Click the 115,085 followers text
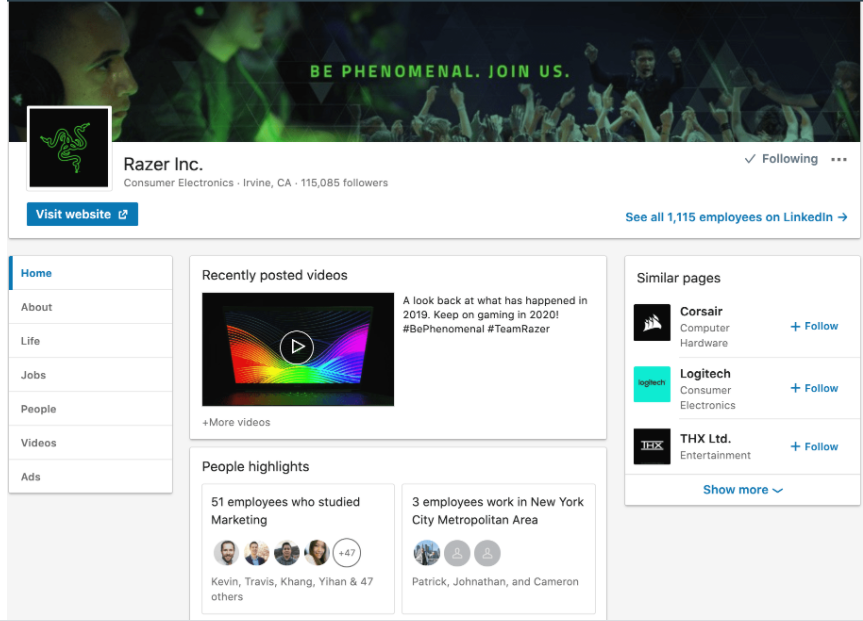Image resolution: width=863 pixels, height=621 pixels. click(344, 183)
